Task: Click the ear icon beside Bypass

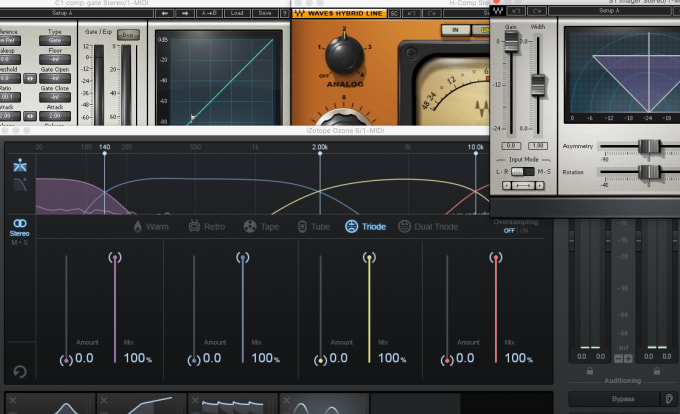Action: pyautogui.click(x=669, y=399)
